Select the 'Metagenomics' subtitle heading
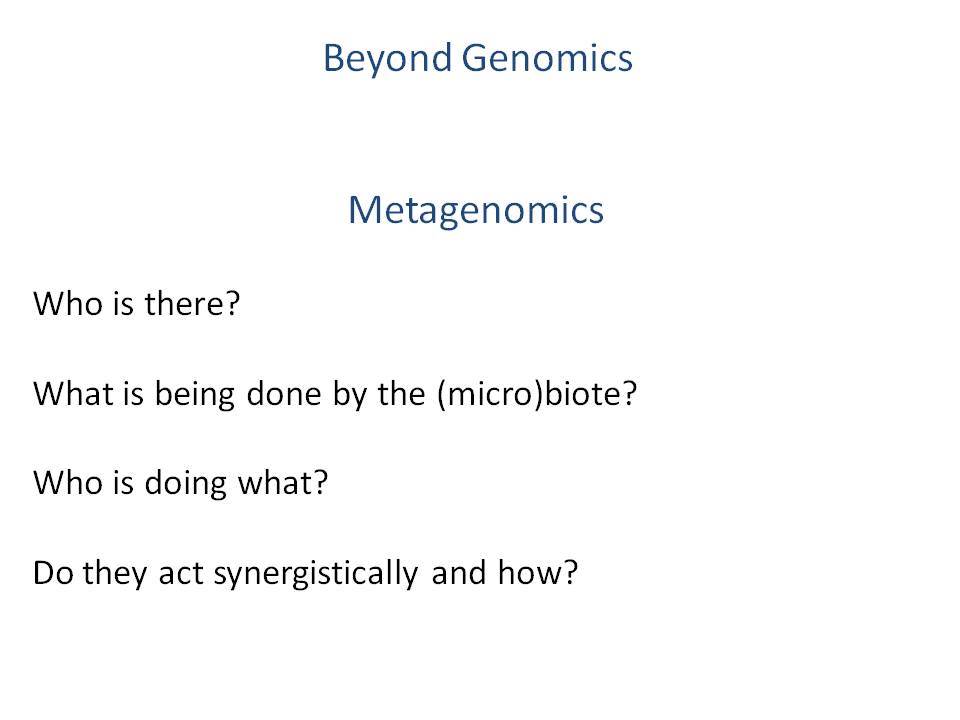Viewport: 960px width, 720px height. tap(476, 211)
